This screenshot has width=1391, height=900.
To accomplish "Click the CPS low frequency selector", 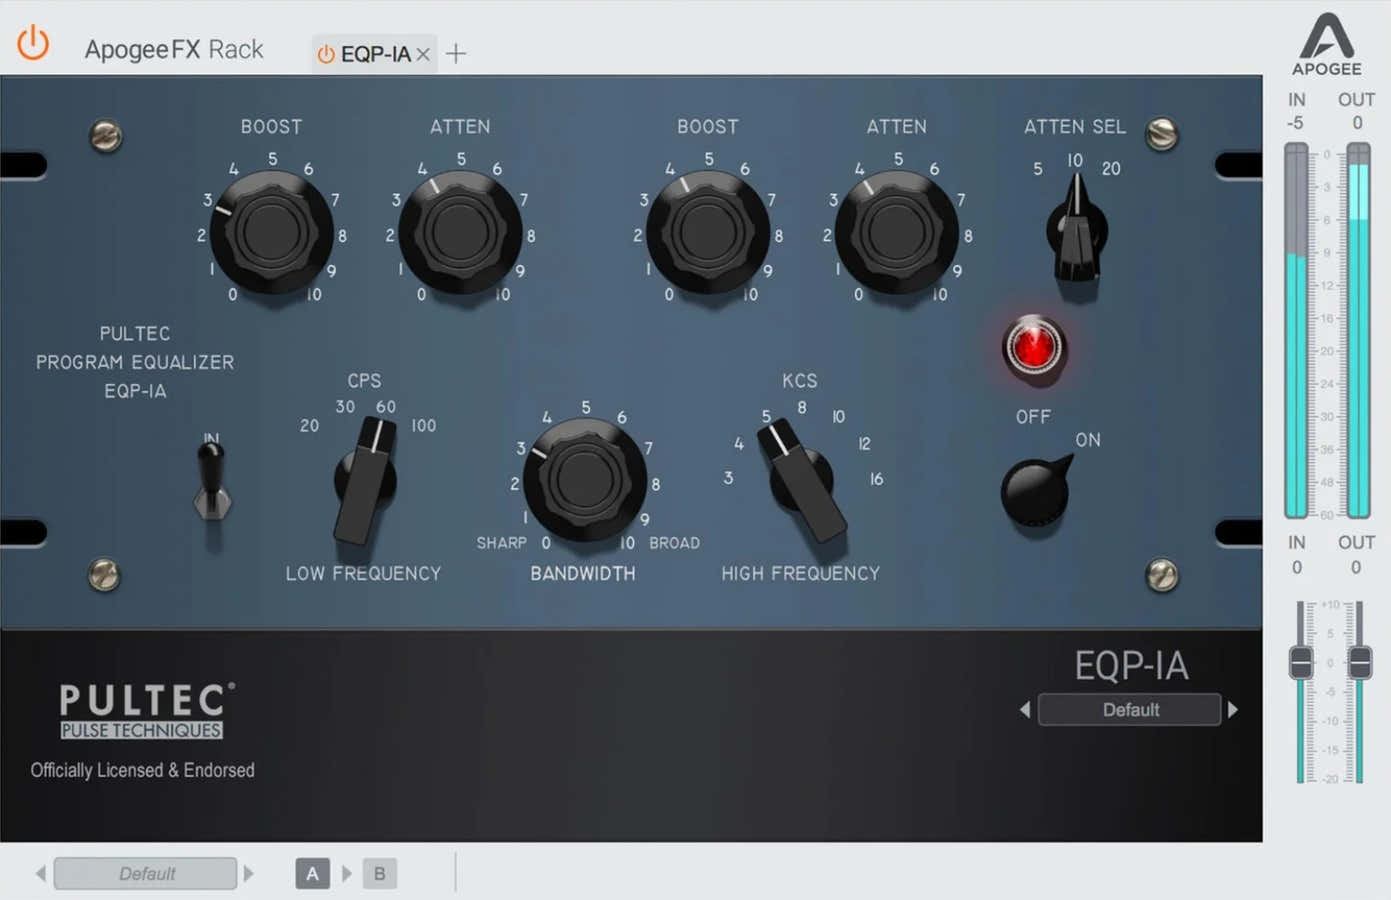I will click(x=365, y=482).
